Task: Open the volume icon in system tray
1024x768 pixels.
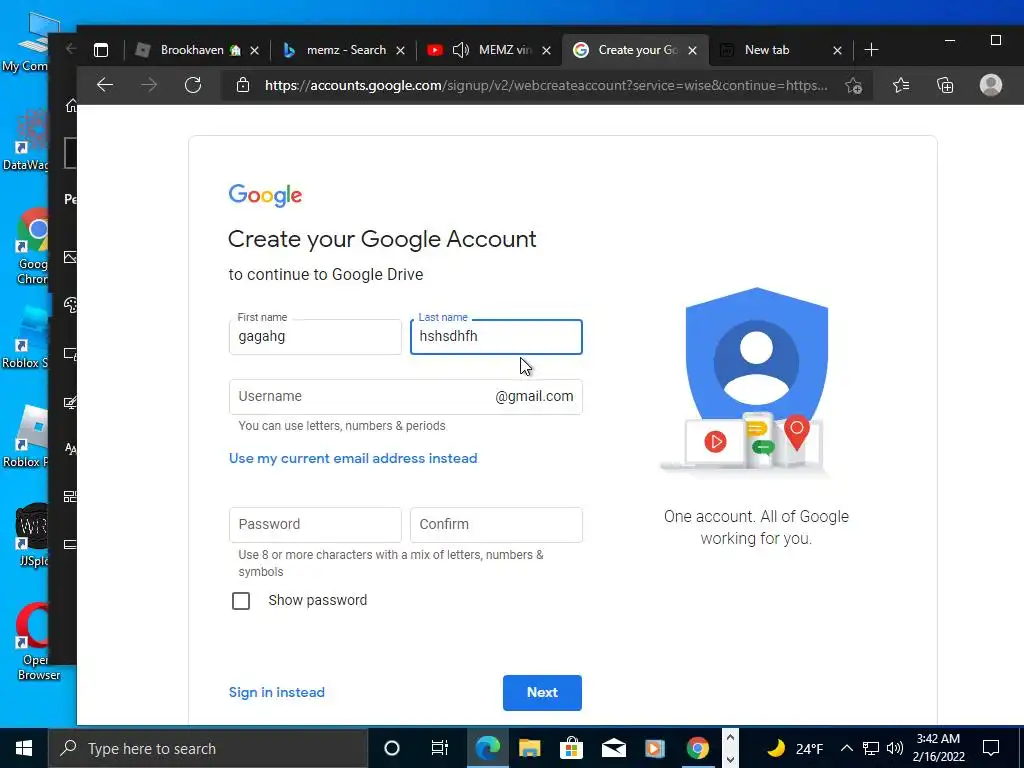Action: tap(895, 748)
